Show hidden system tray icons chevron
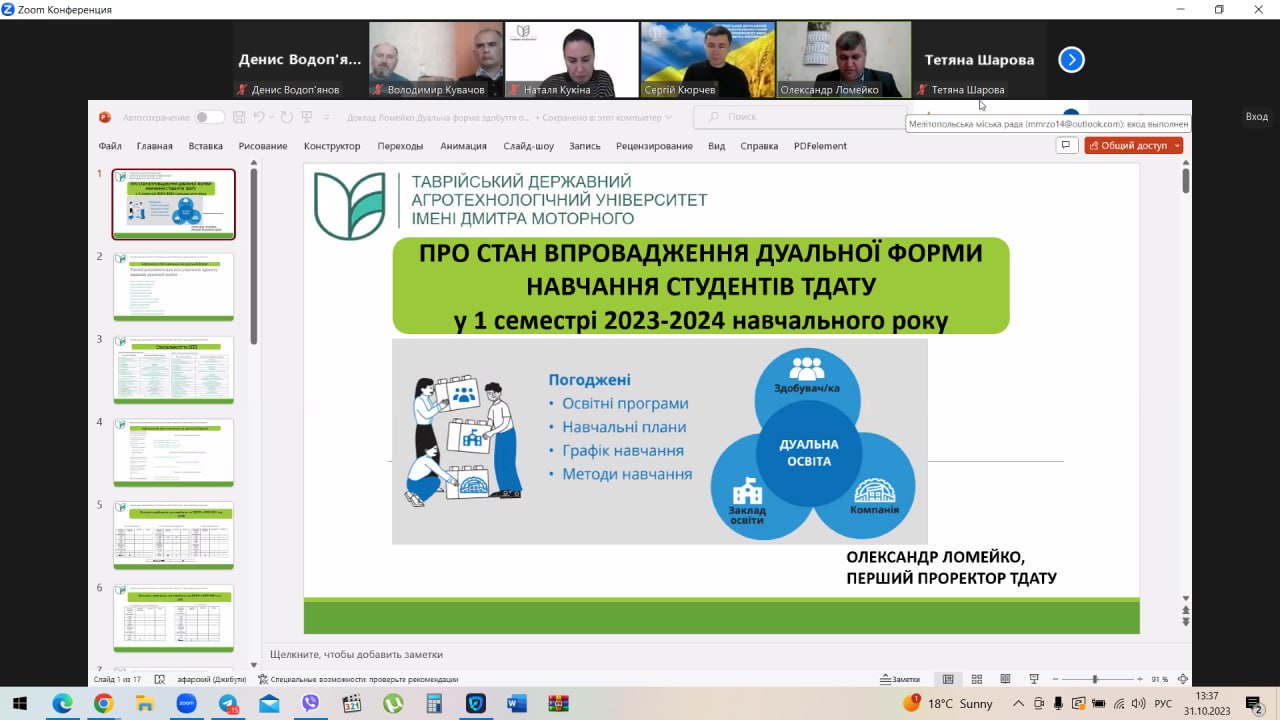The image size is (1280, 720). 1019,703
